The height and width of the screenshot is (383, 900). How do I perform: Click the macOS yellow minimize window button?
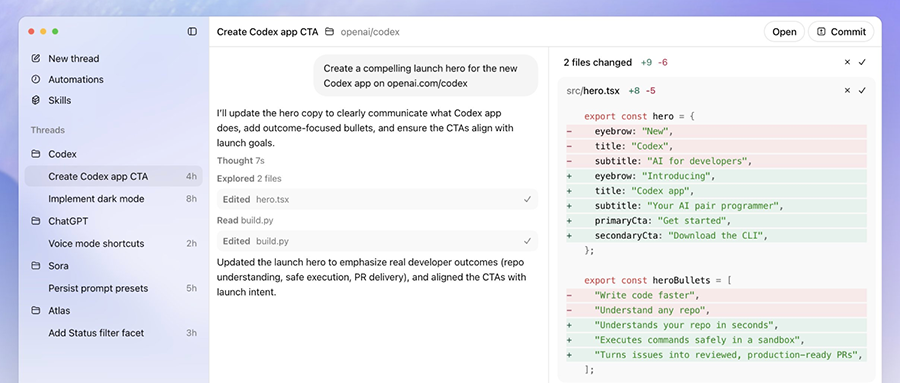point(43,32)
